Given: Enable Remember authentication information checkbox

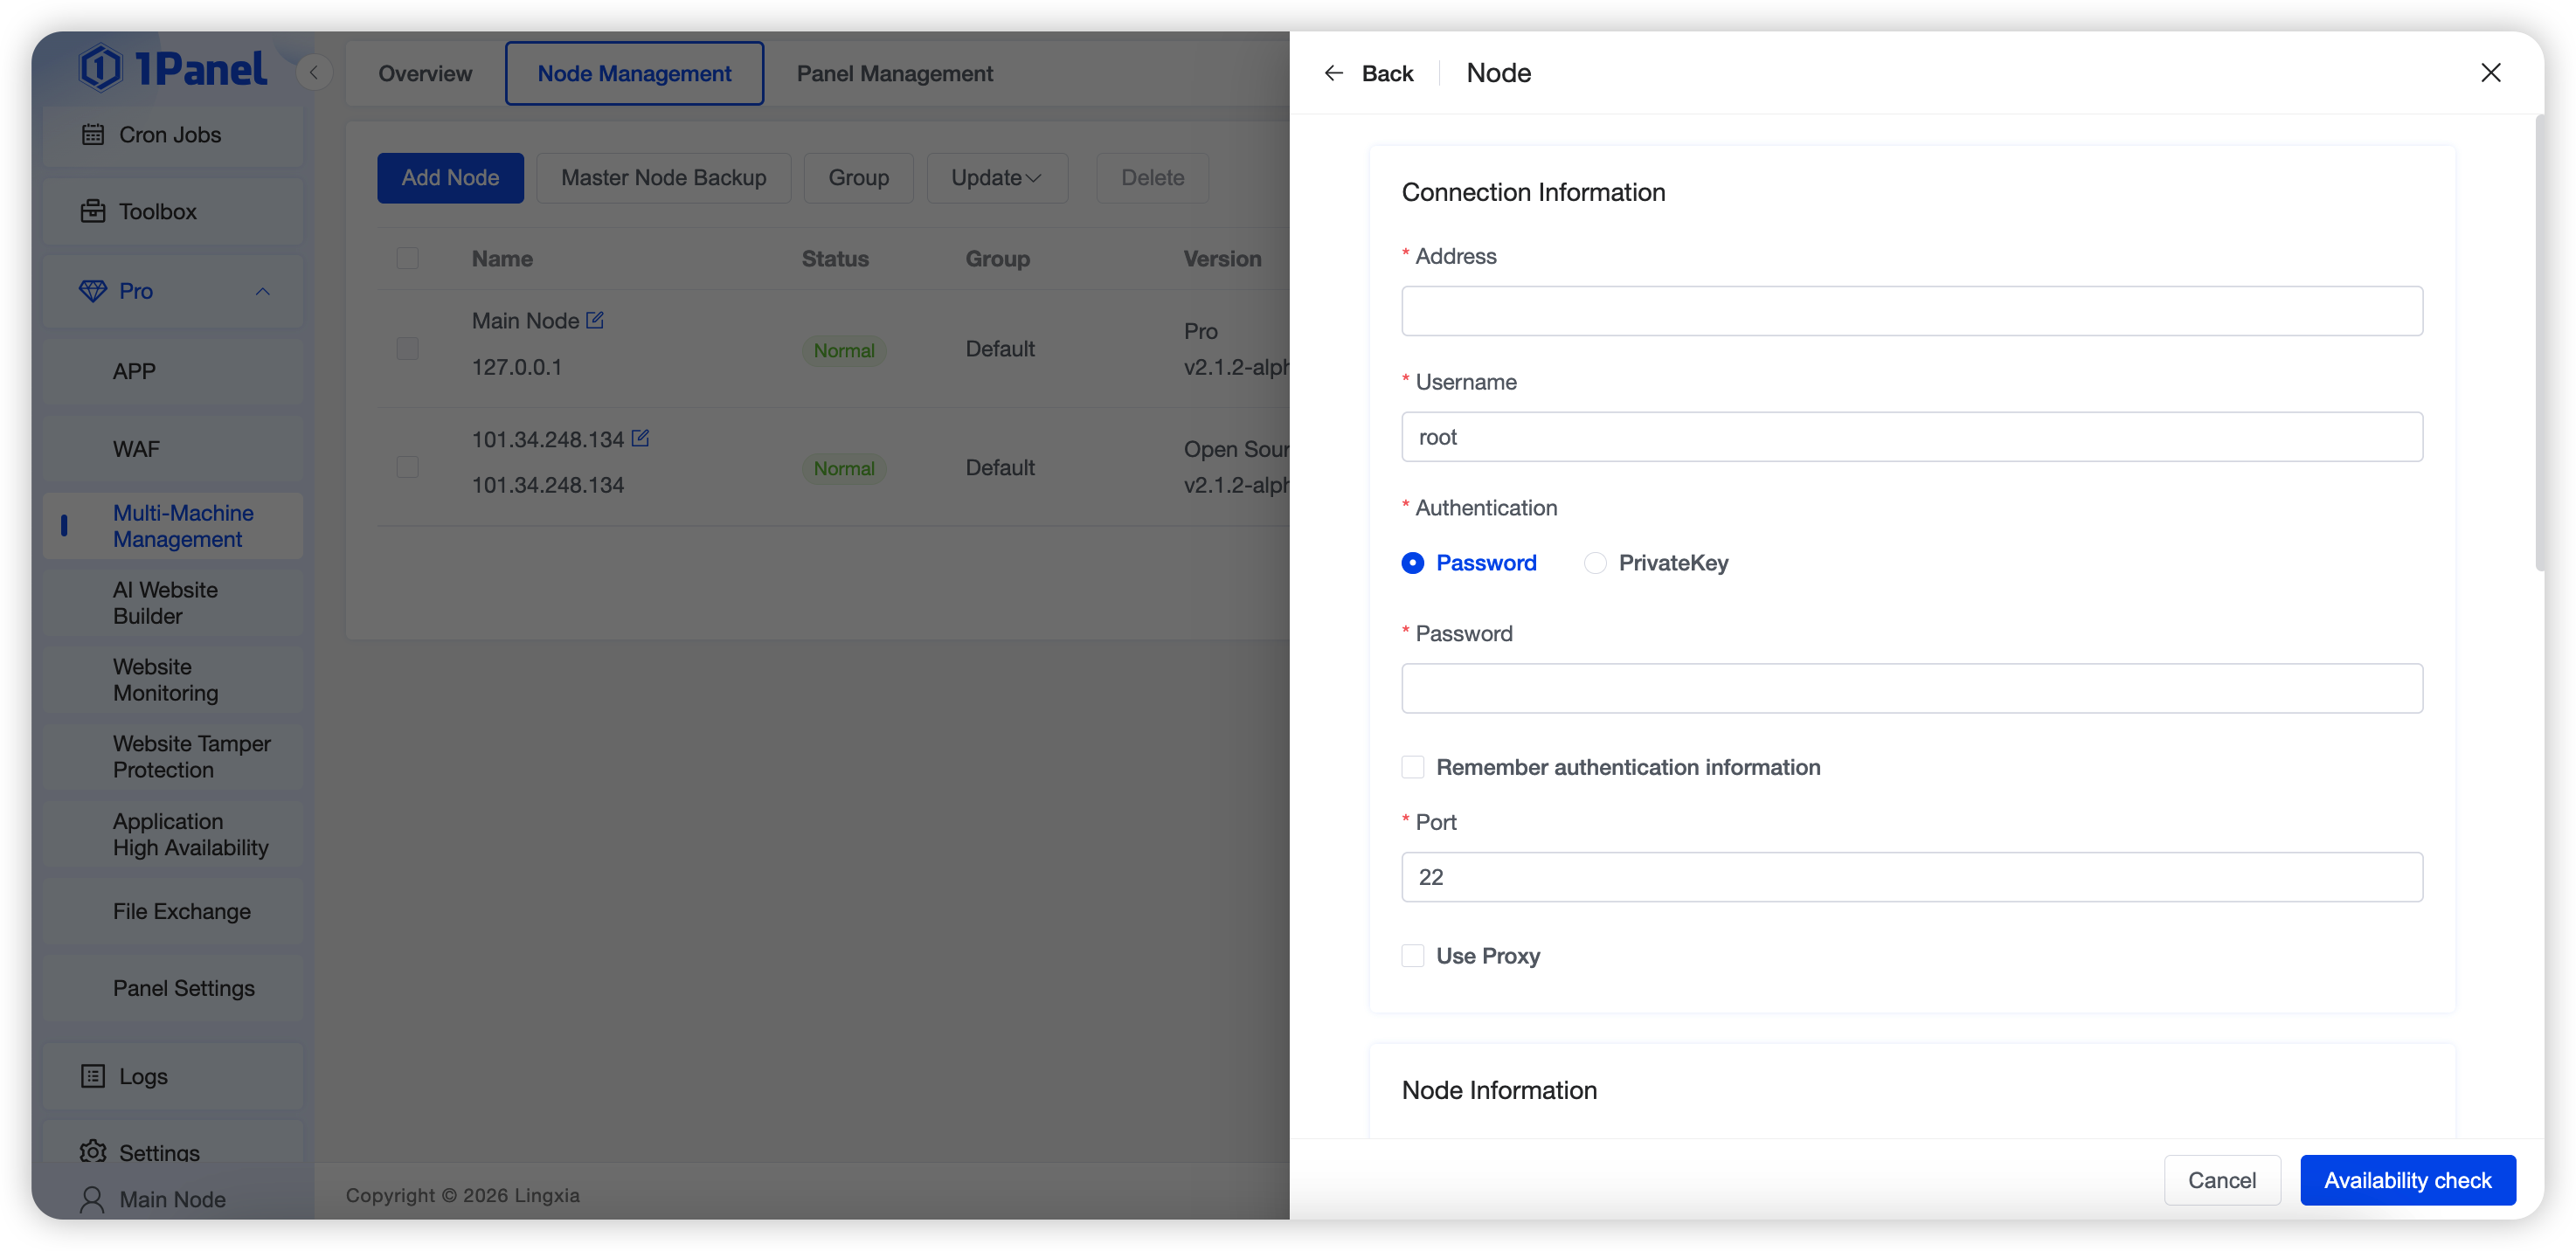Looking at the screenshot, I should pyautogui.click(x=1412, y=767).
